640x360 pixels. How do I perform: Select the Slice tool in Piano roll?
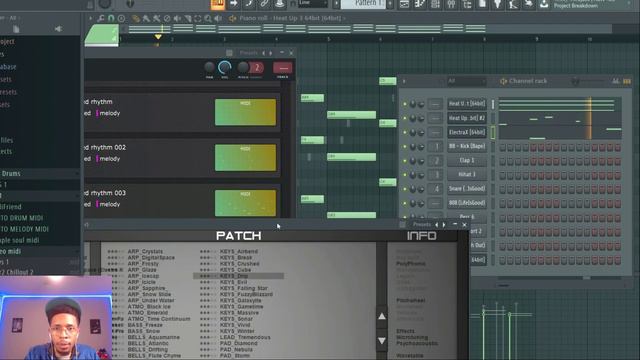coord(187,18)
